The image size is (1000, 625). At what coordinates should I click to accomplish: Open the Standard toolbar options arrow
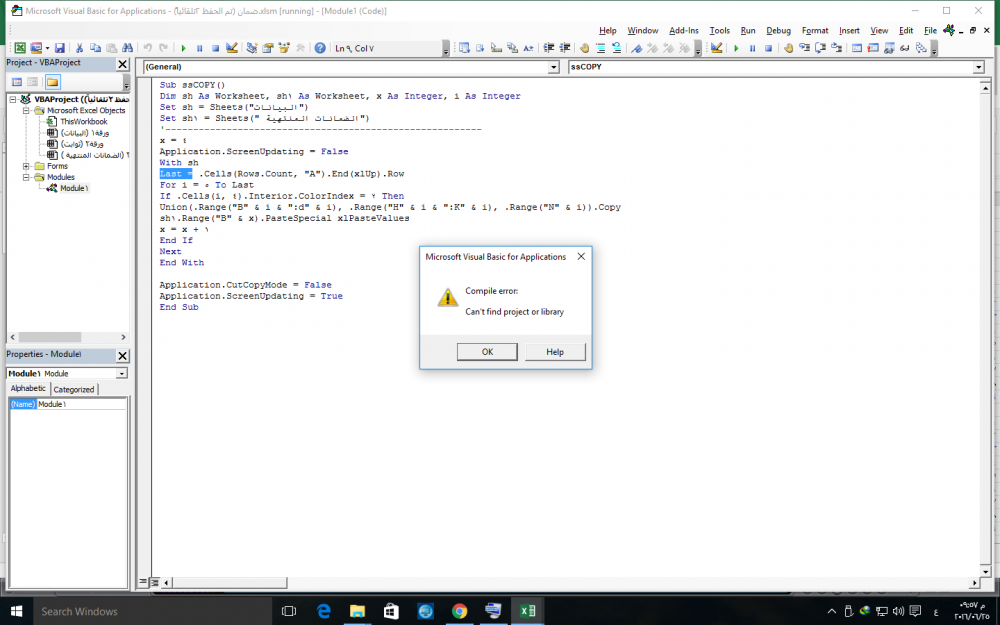pos(446,48)
